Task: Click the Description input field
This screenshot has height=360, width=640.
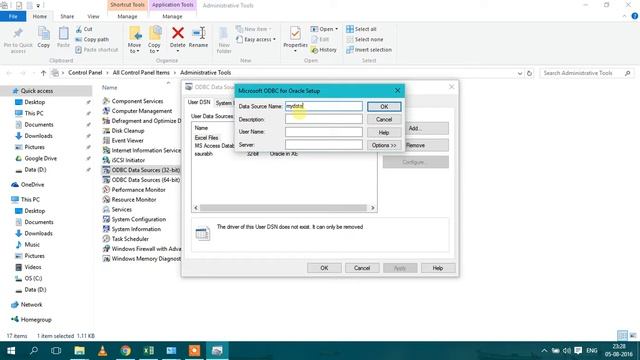Action: [x=323, y=119]
